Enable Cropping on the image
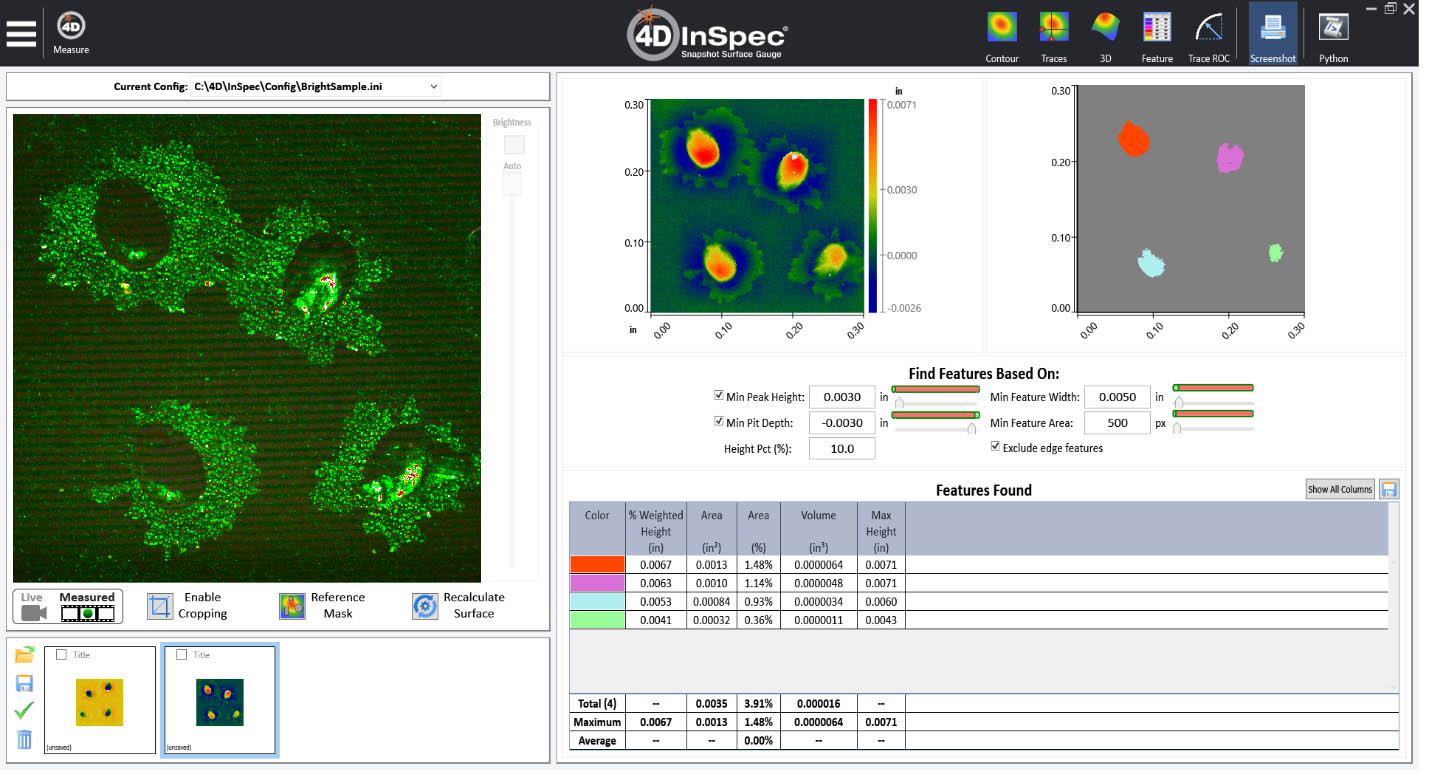The width and height of the screenshot is (1429, 780). click(160, 606)
